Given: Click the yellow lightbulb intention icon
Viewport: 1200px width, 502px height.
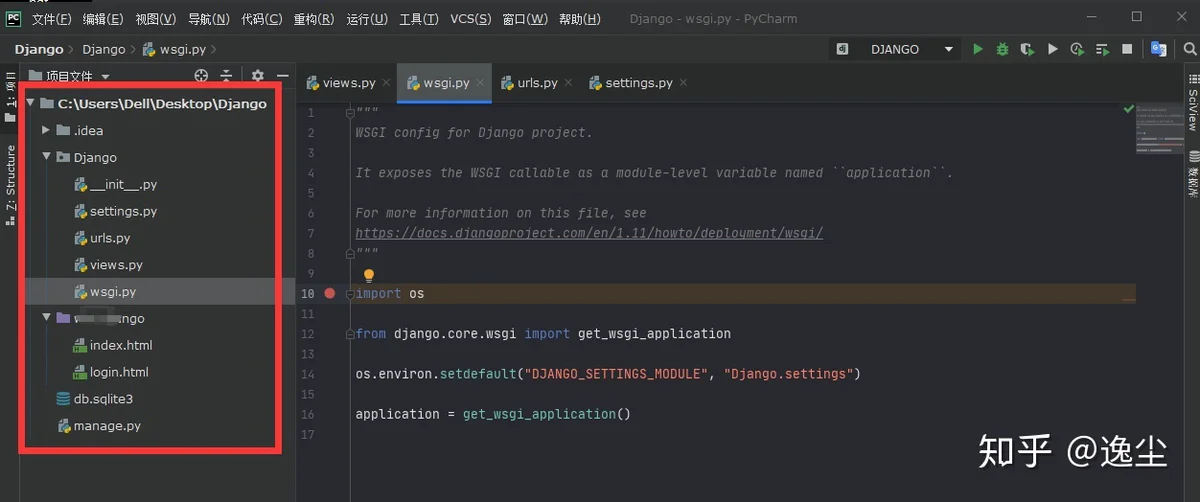Looking at the screenshot, I should [x=368, y=275].
